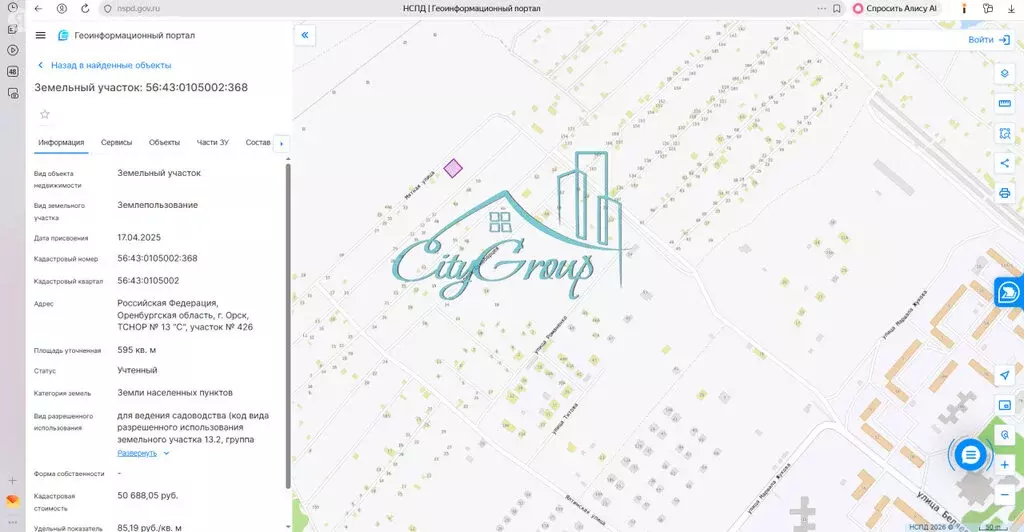Print the map
The width and height of the screenshot is (1024, 532).
pyautogui.click(x=1004, y=193)
